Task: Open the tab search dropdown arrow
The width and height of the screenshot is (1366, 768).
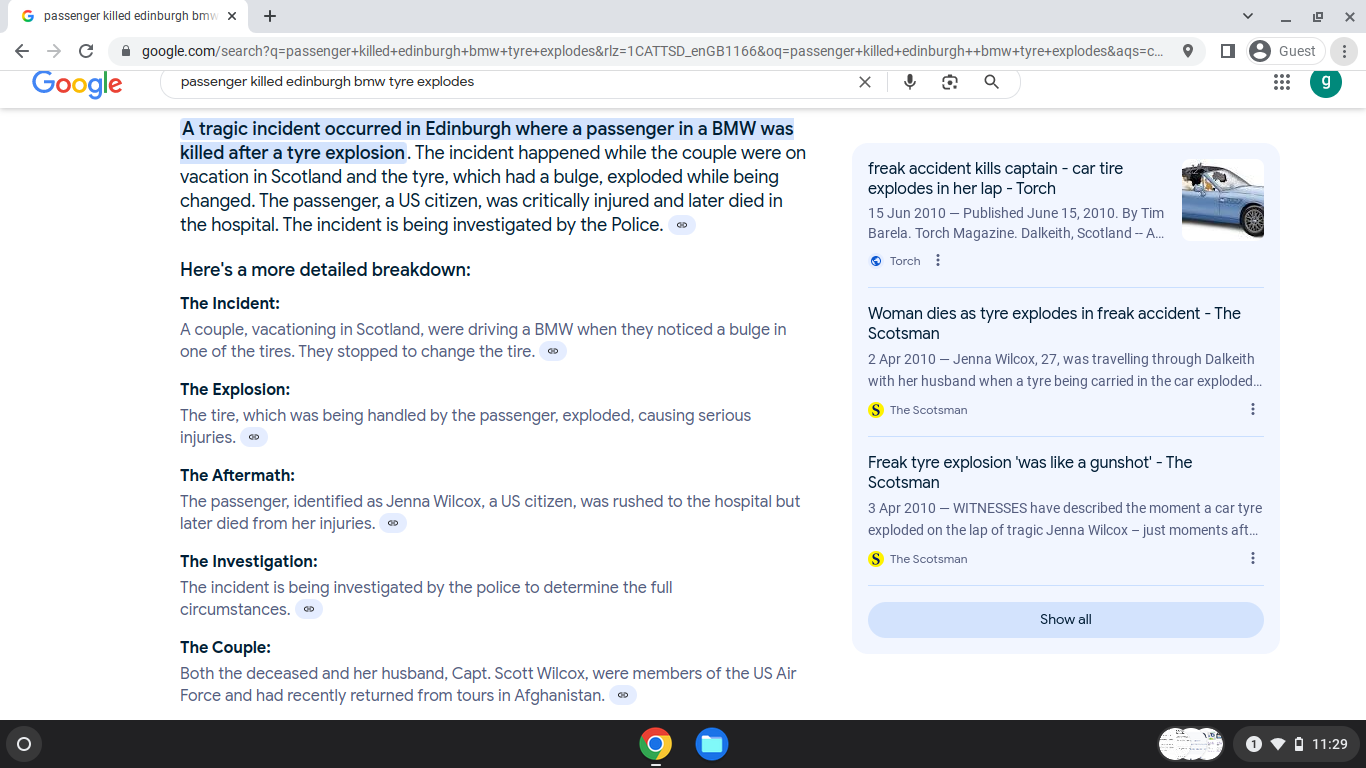Action: pos(1248,16)
